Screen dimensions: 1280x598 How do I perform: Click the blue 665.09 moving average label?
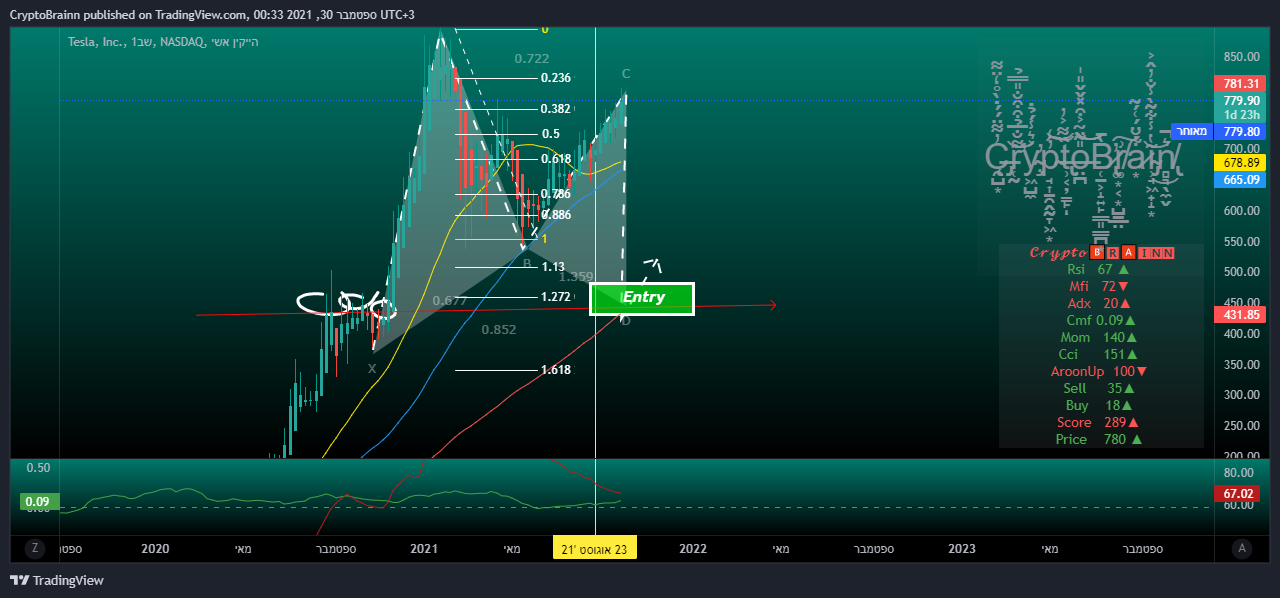pyautogui.click(x=1240, y=180)
